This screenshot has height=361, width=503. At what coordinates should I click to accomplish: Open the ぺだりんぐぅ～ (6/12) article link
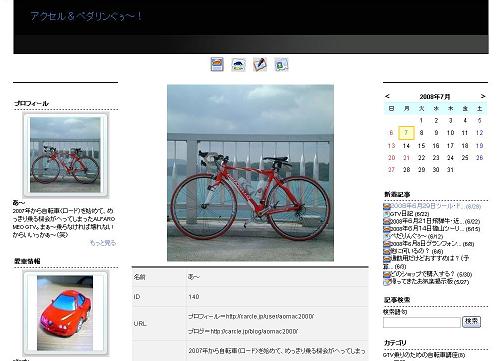417,236
